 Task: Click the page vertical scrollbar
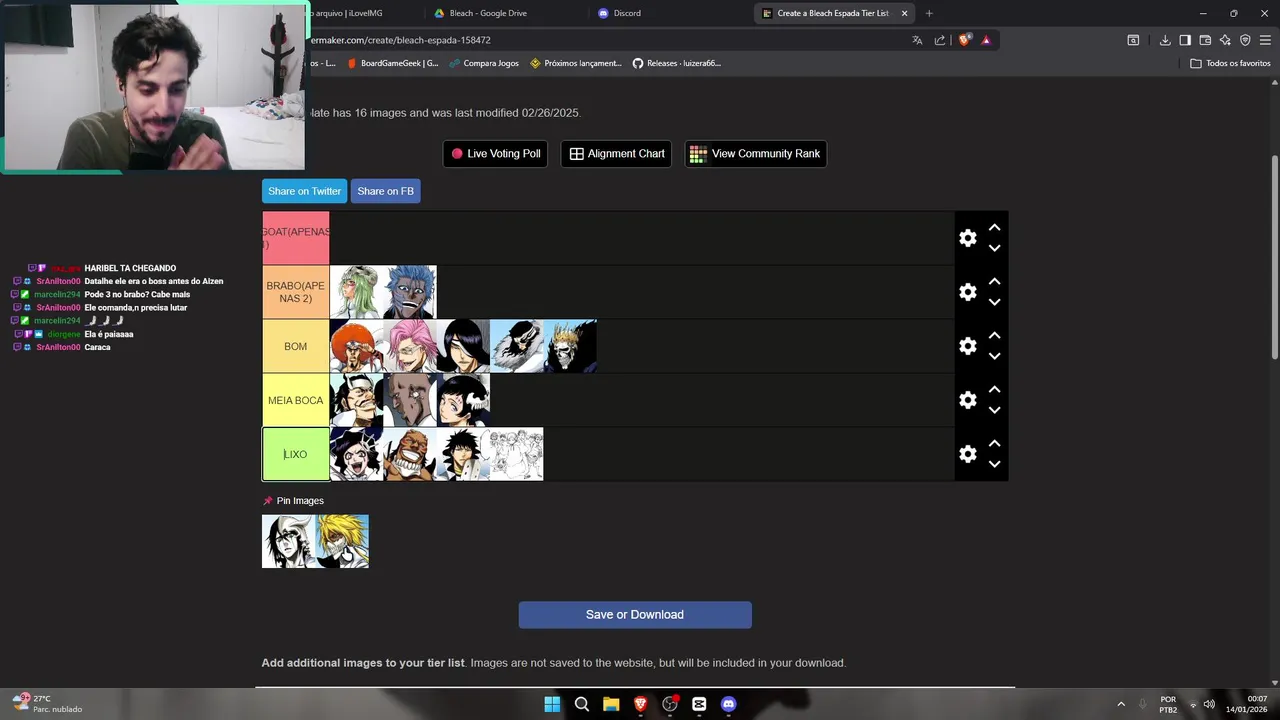click(1274, 258)
